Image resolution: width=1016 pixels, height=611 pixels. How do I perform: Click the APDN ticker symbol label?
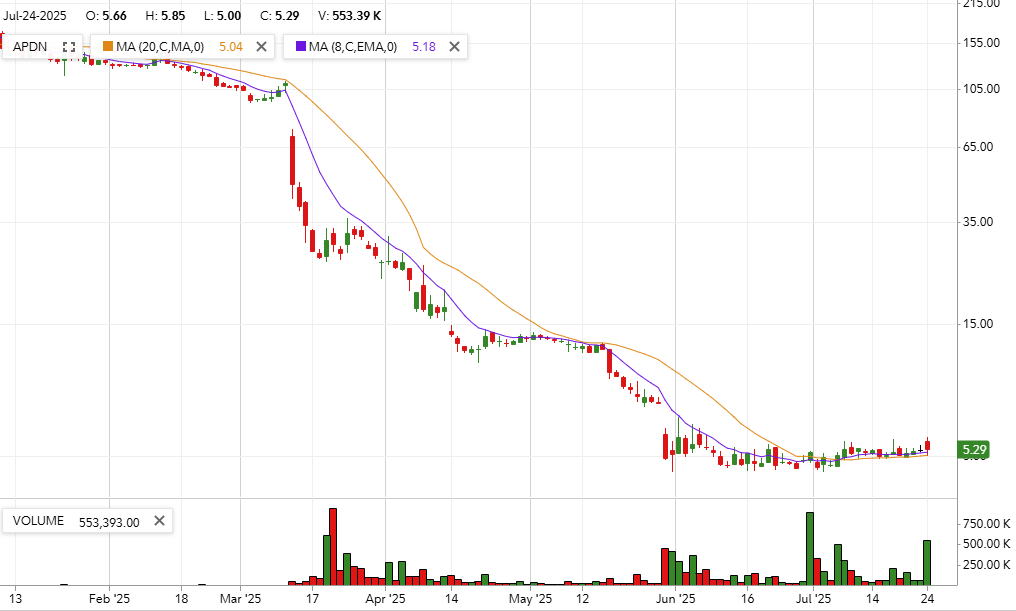point(30,47)
